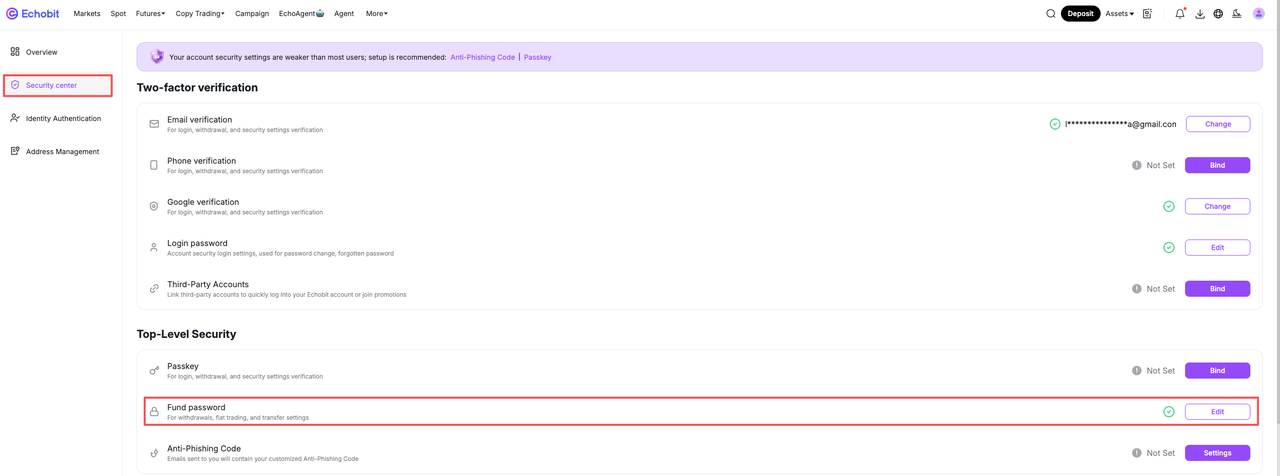Click the Email verification envelope icon

tap(154, 124)
